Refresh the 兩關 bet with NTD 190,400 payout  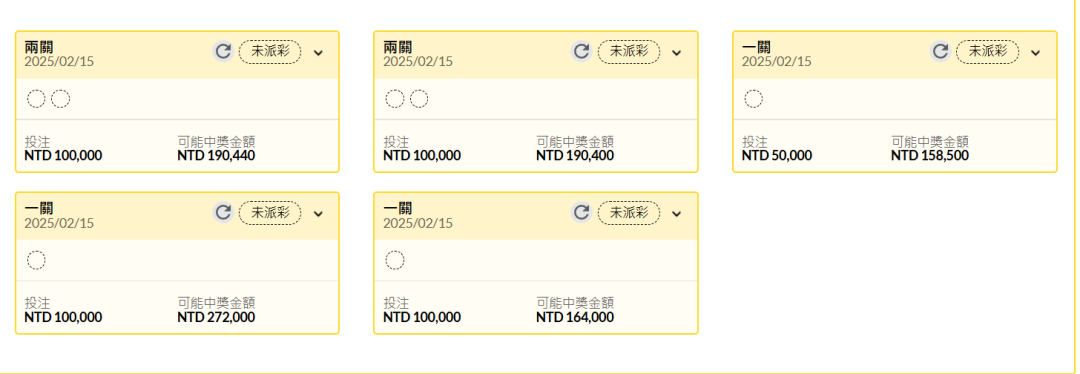click(582, 52)
